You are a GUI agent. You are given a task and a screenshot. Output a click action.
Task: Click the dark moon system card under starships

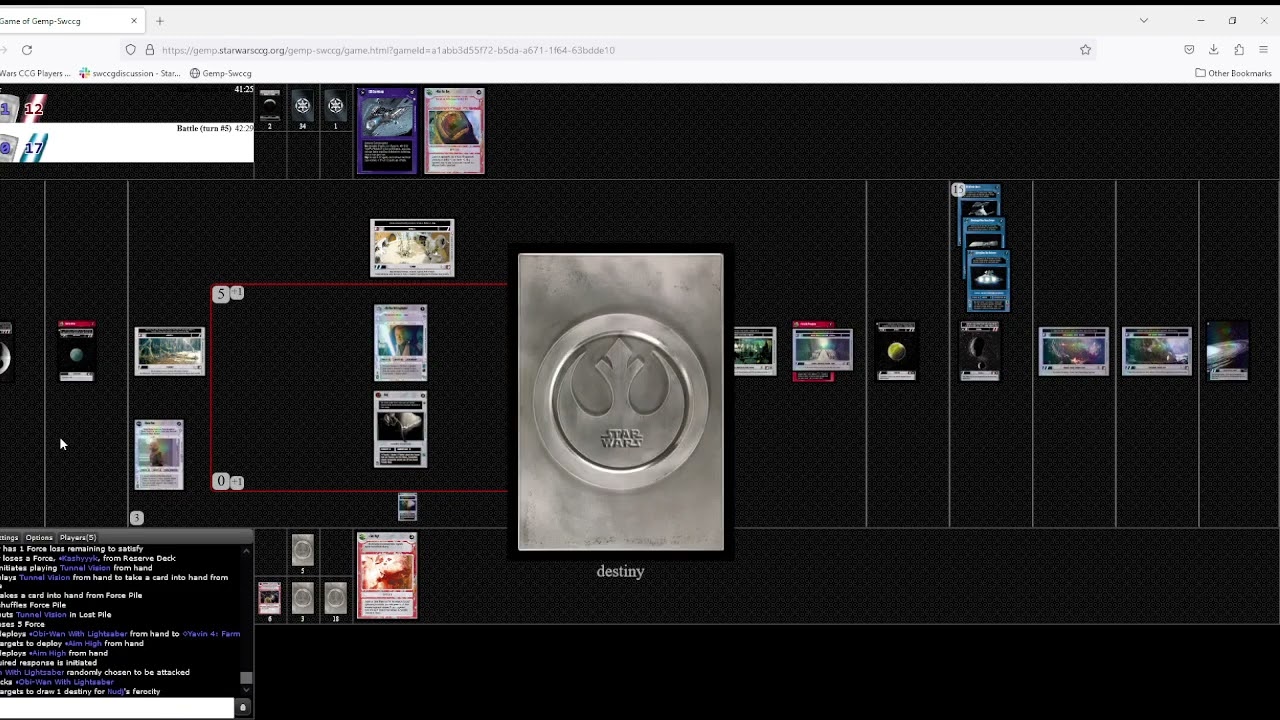pyautogui.click(x=979, y=351)
